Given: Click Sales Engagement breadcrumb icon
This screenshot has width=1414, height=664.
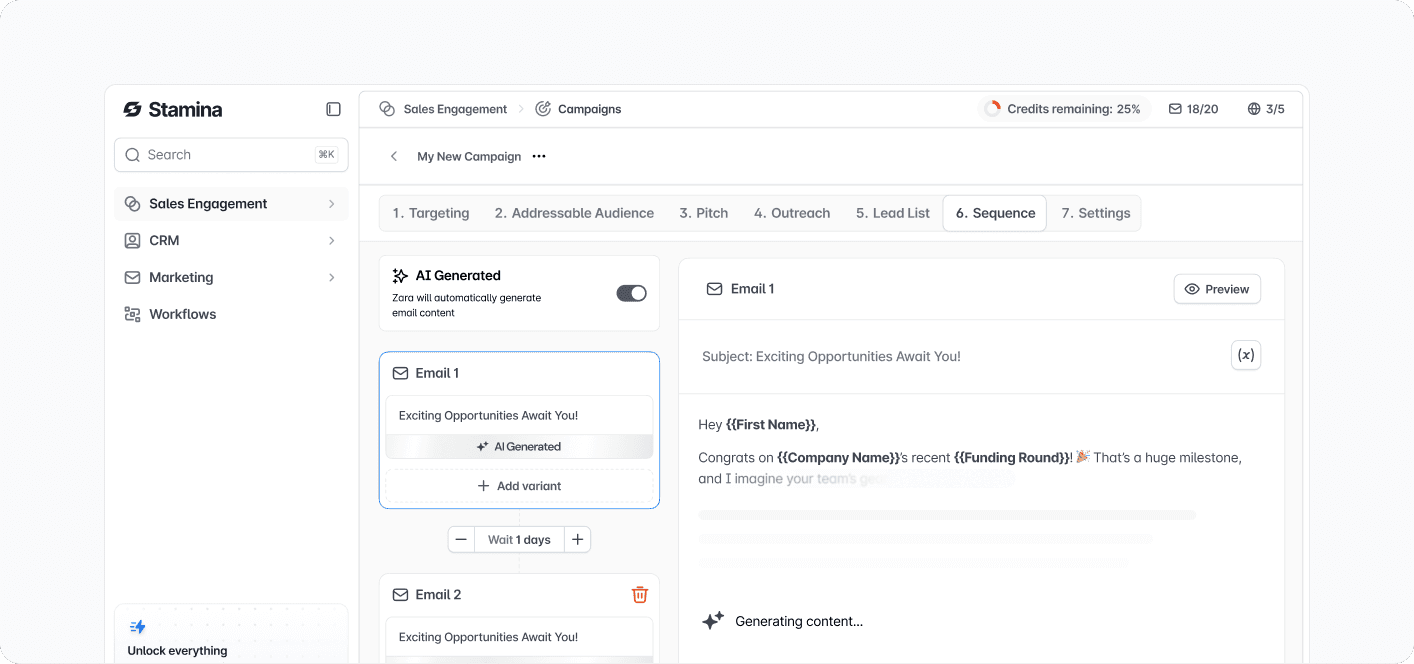Looking at the screenshot, I should point(387,109).
